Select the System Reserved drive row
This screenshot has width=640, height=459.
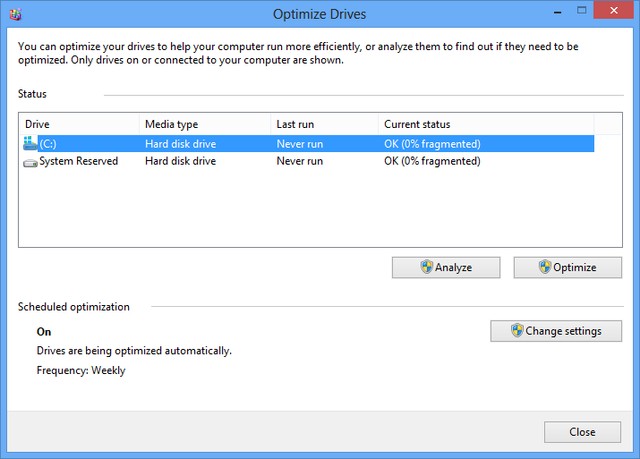pyautogui.click(x=300, y=161)
